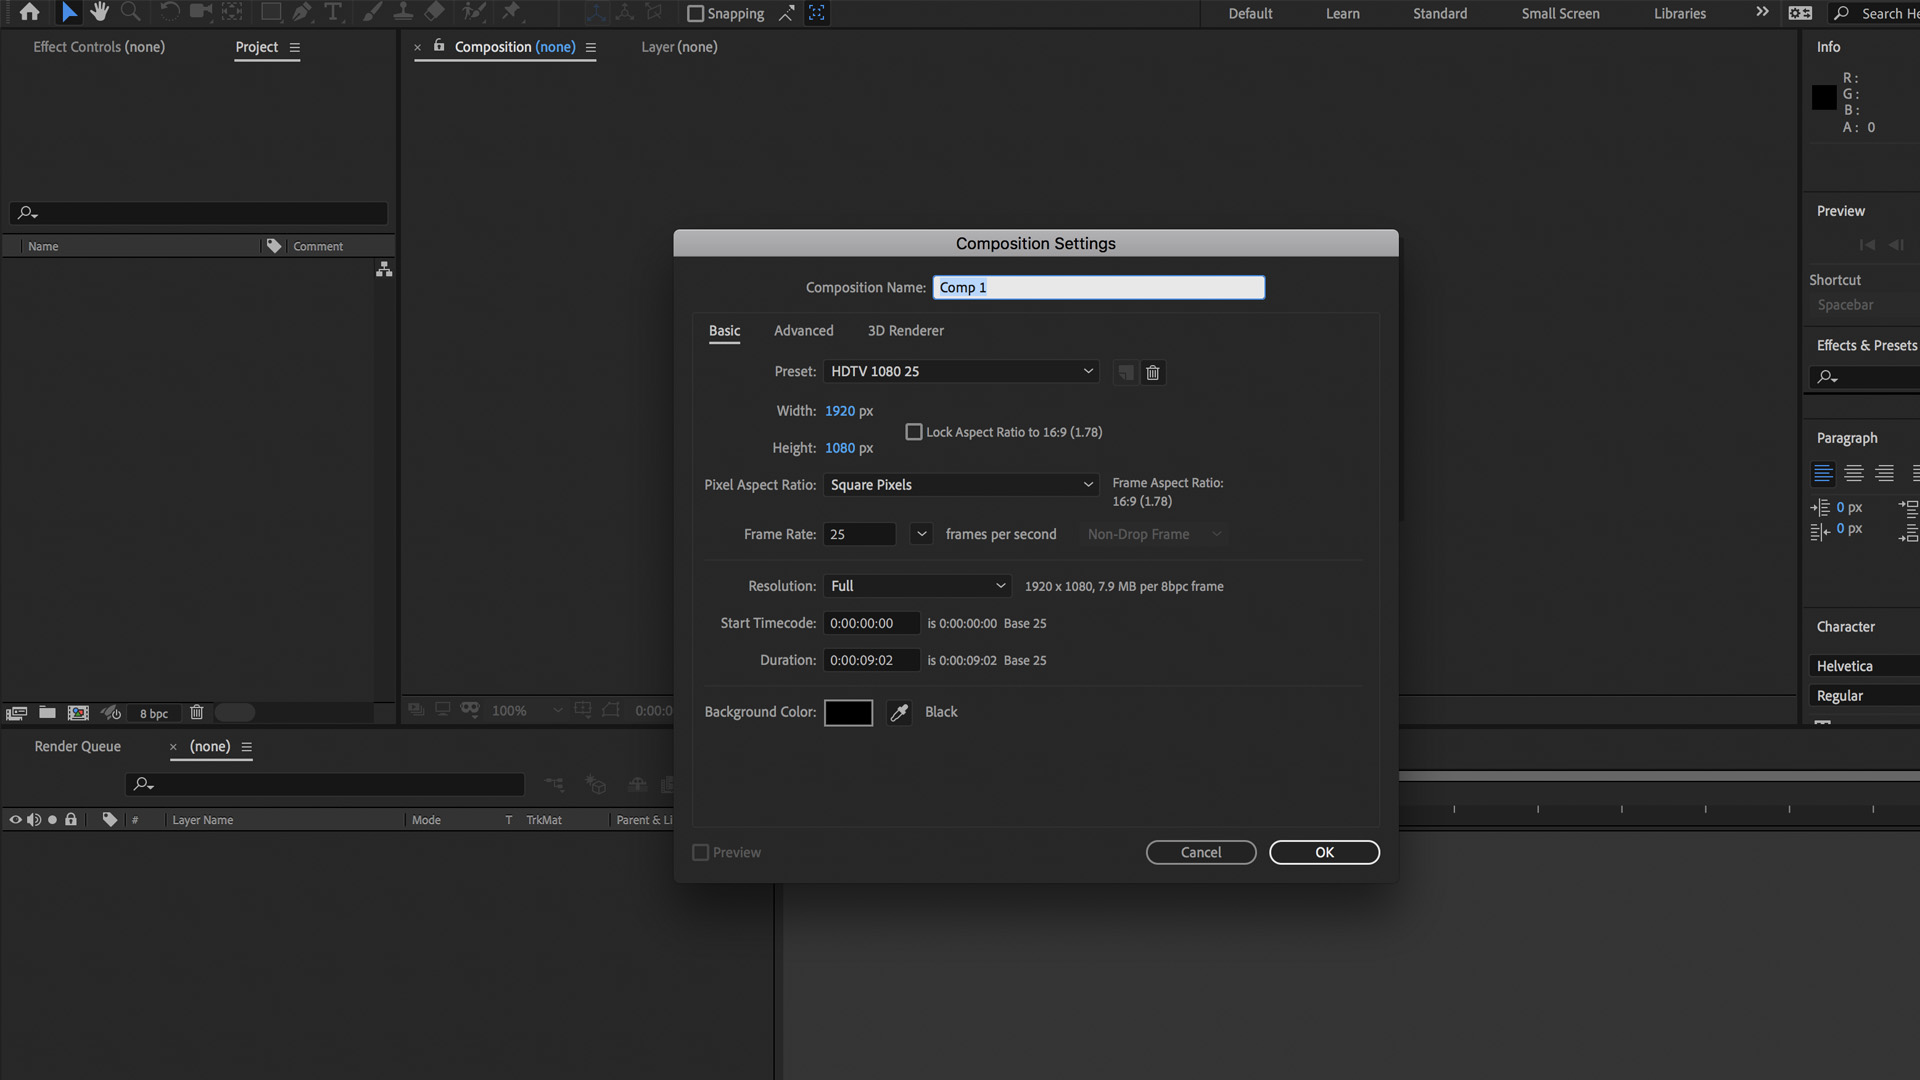Open the Pixel Aspect Ratio dropdown
This screenshot has width=1920, height=1080.
960,485
